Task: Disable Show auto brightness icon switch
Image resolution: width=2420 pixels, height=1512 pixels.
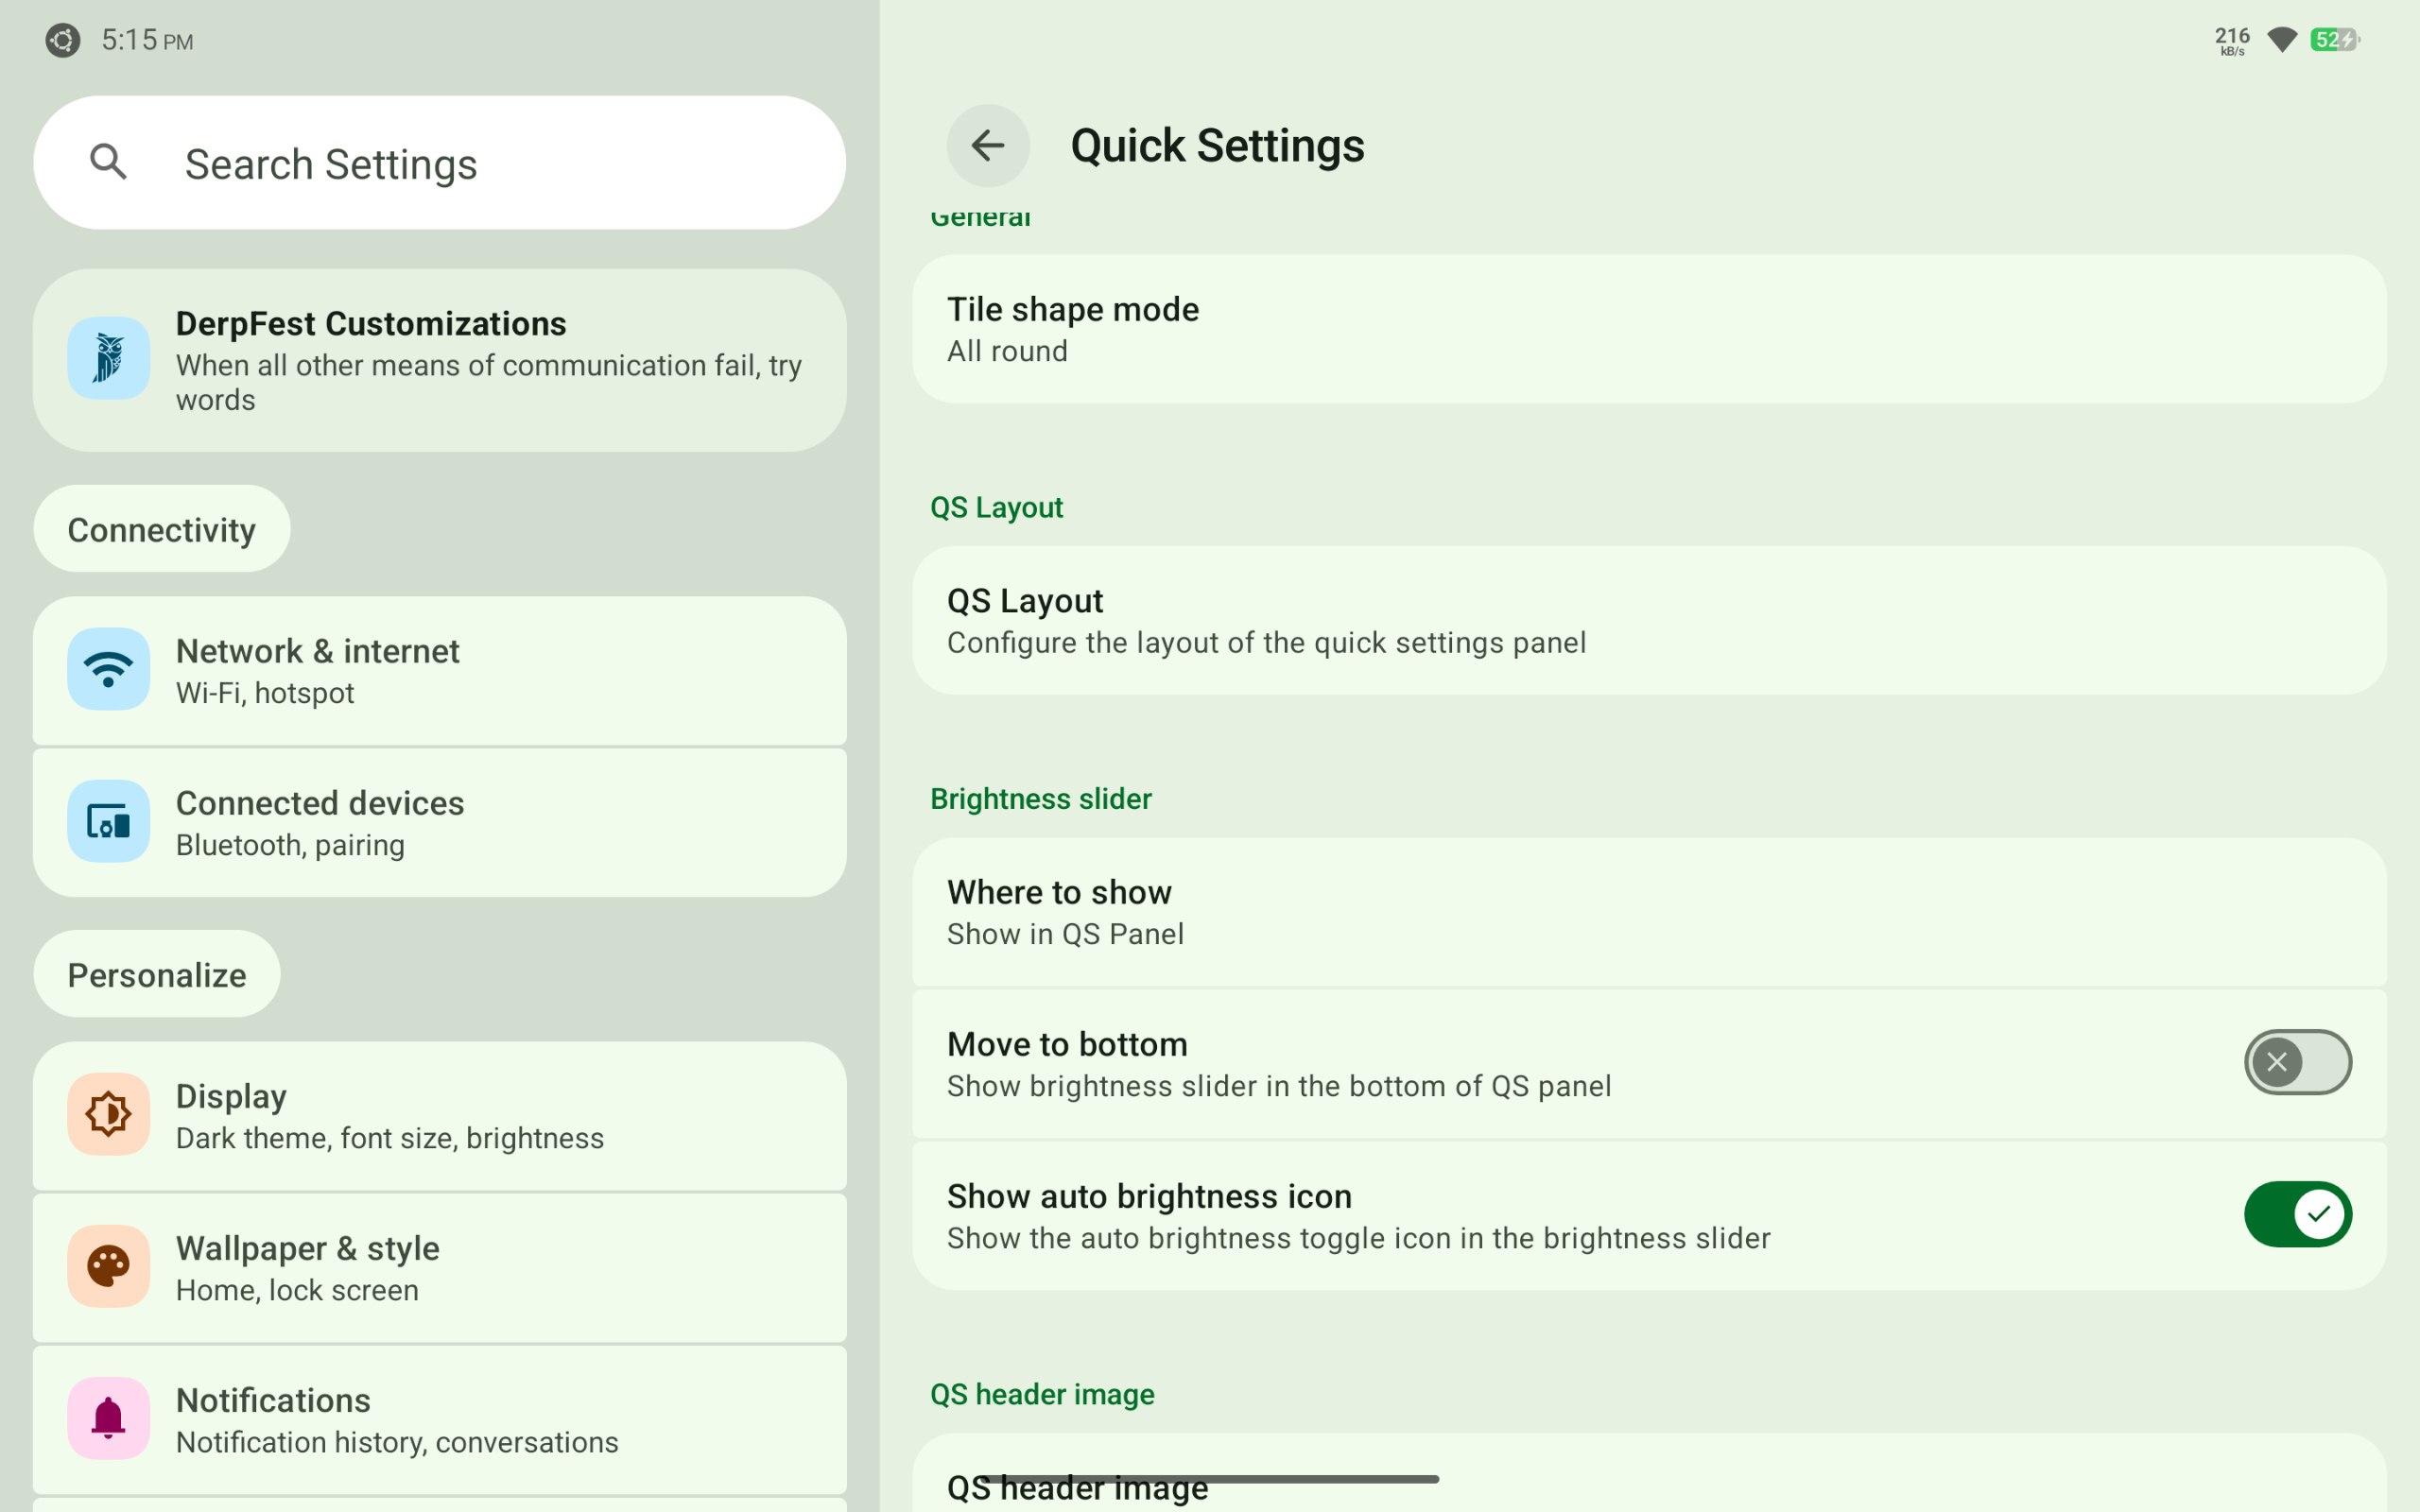Action: click(2296, 1214)
